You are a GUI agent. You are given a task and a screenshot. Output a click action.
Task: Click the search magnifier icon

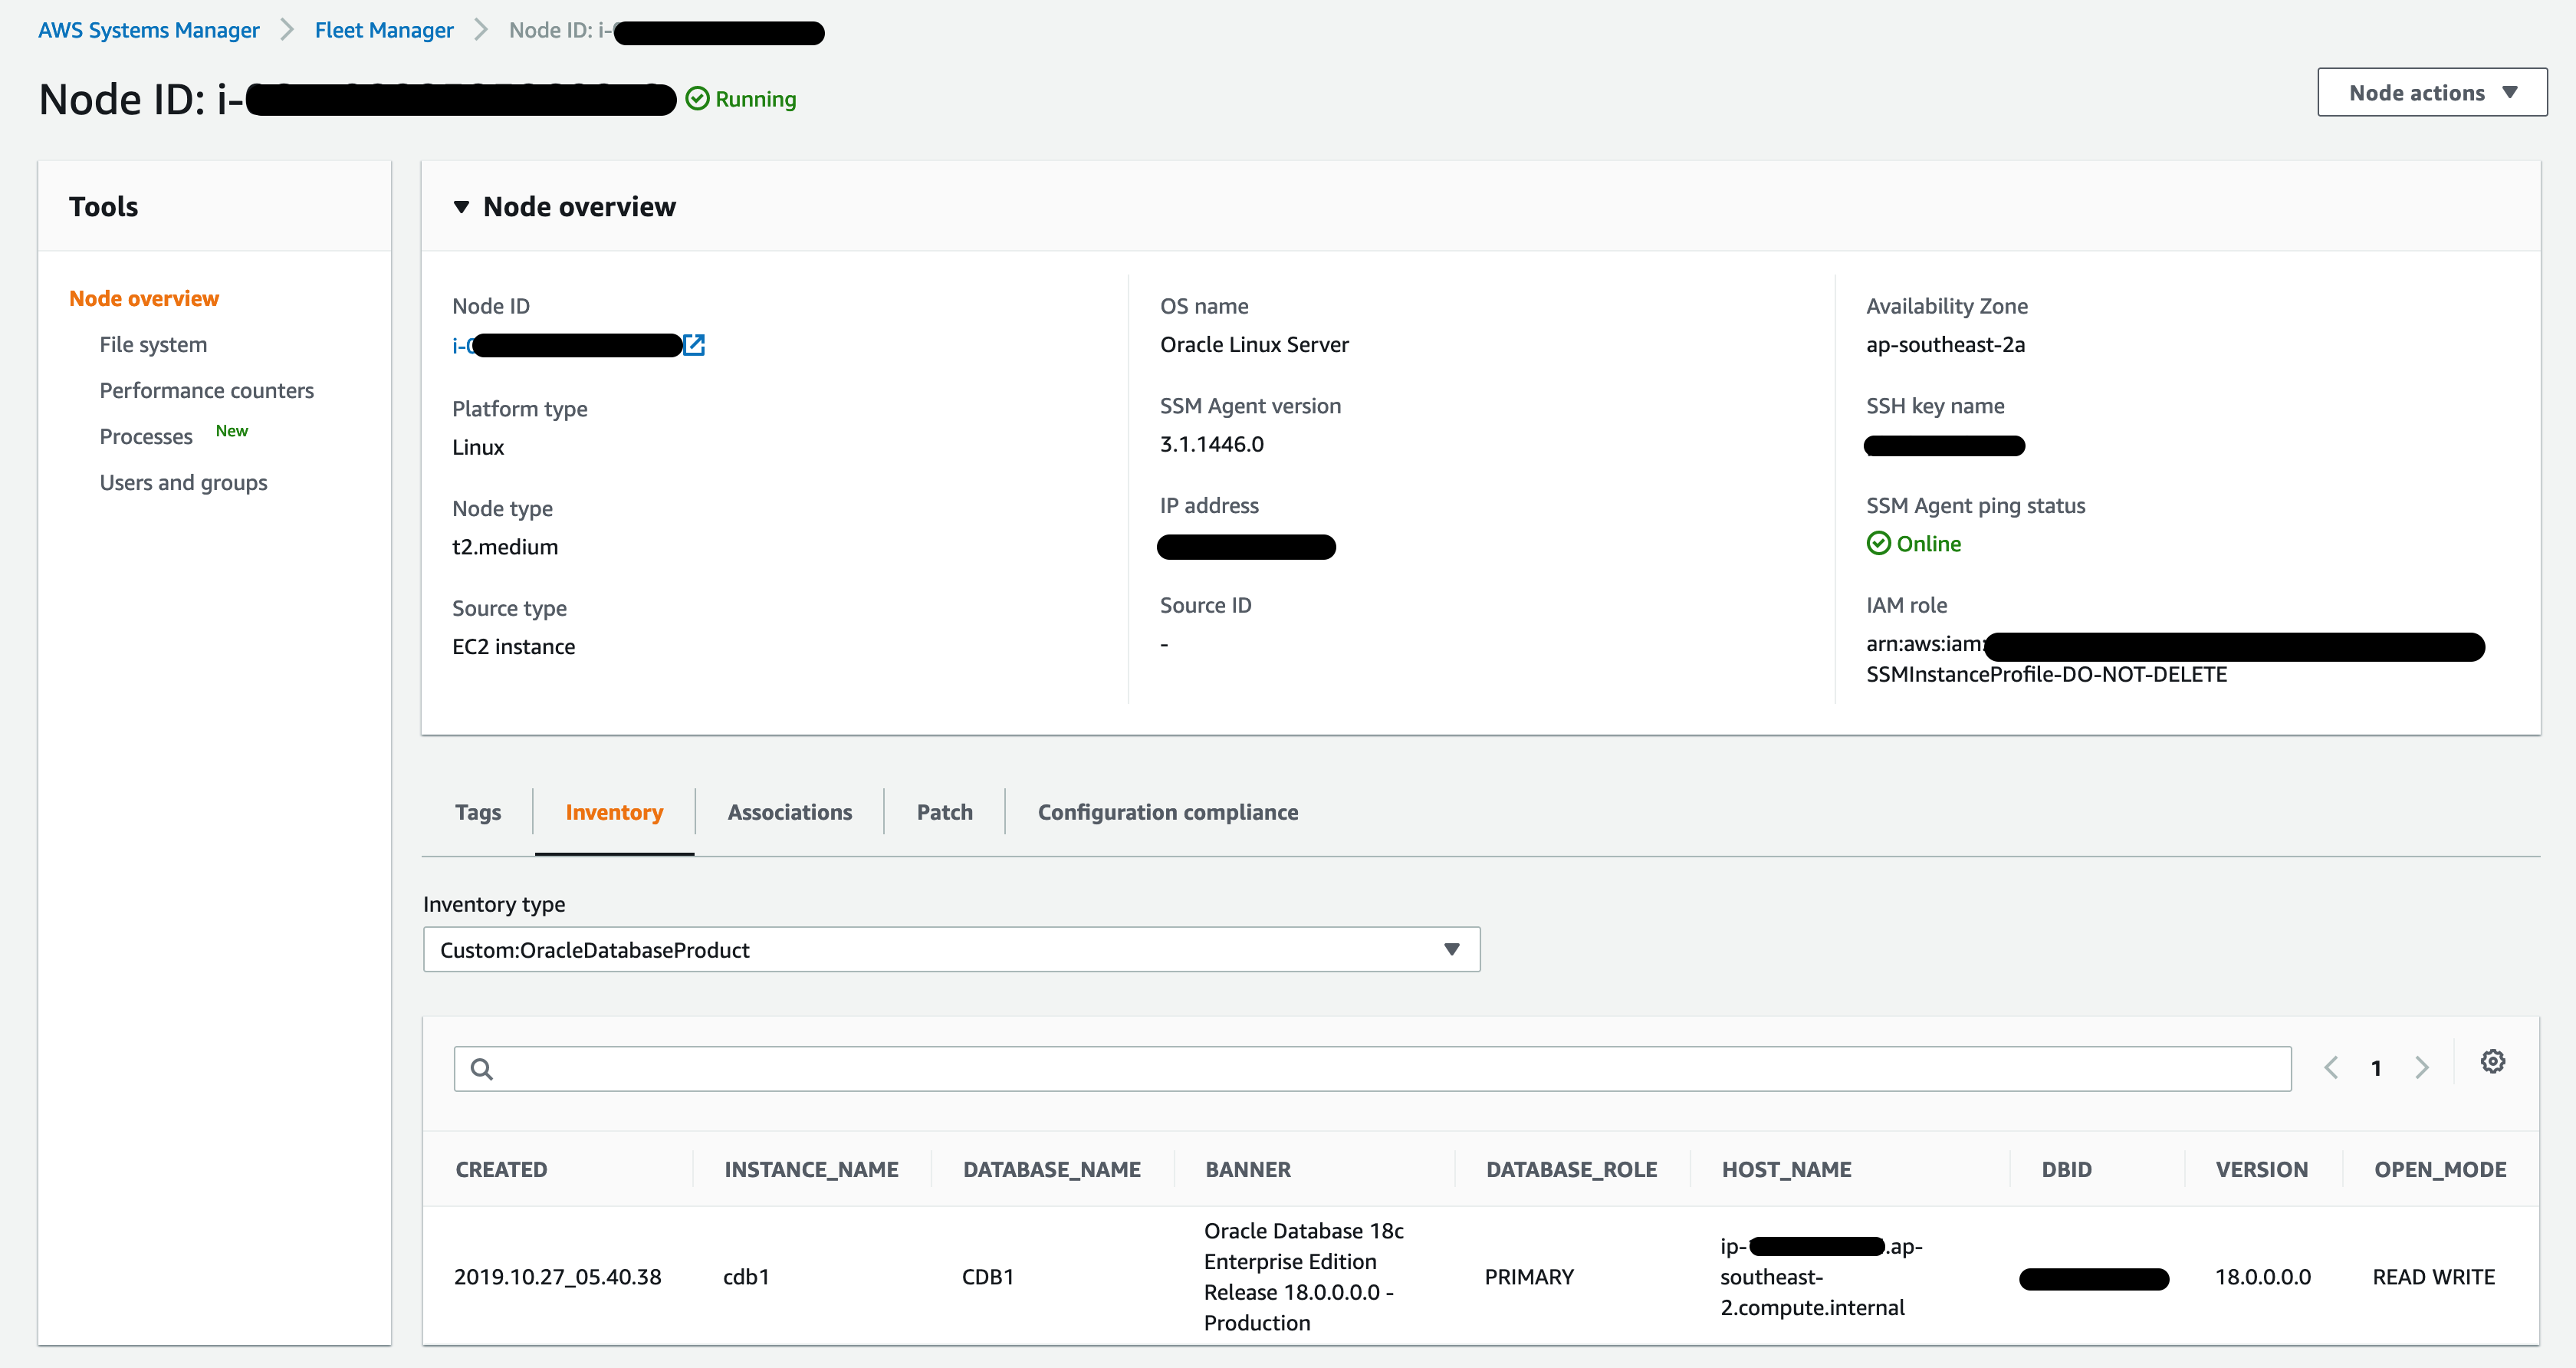pos(482,1068)
